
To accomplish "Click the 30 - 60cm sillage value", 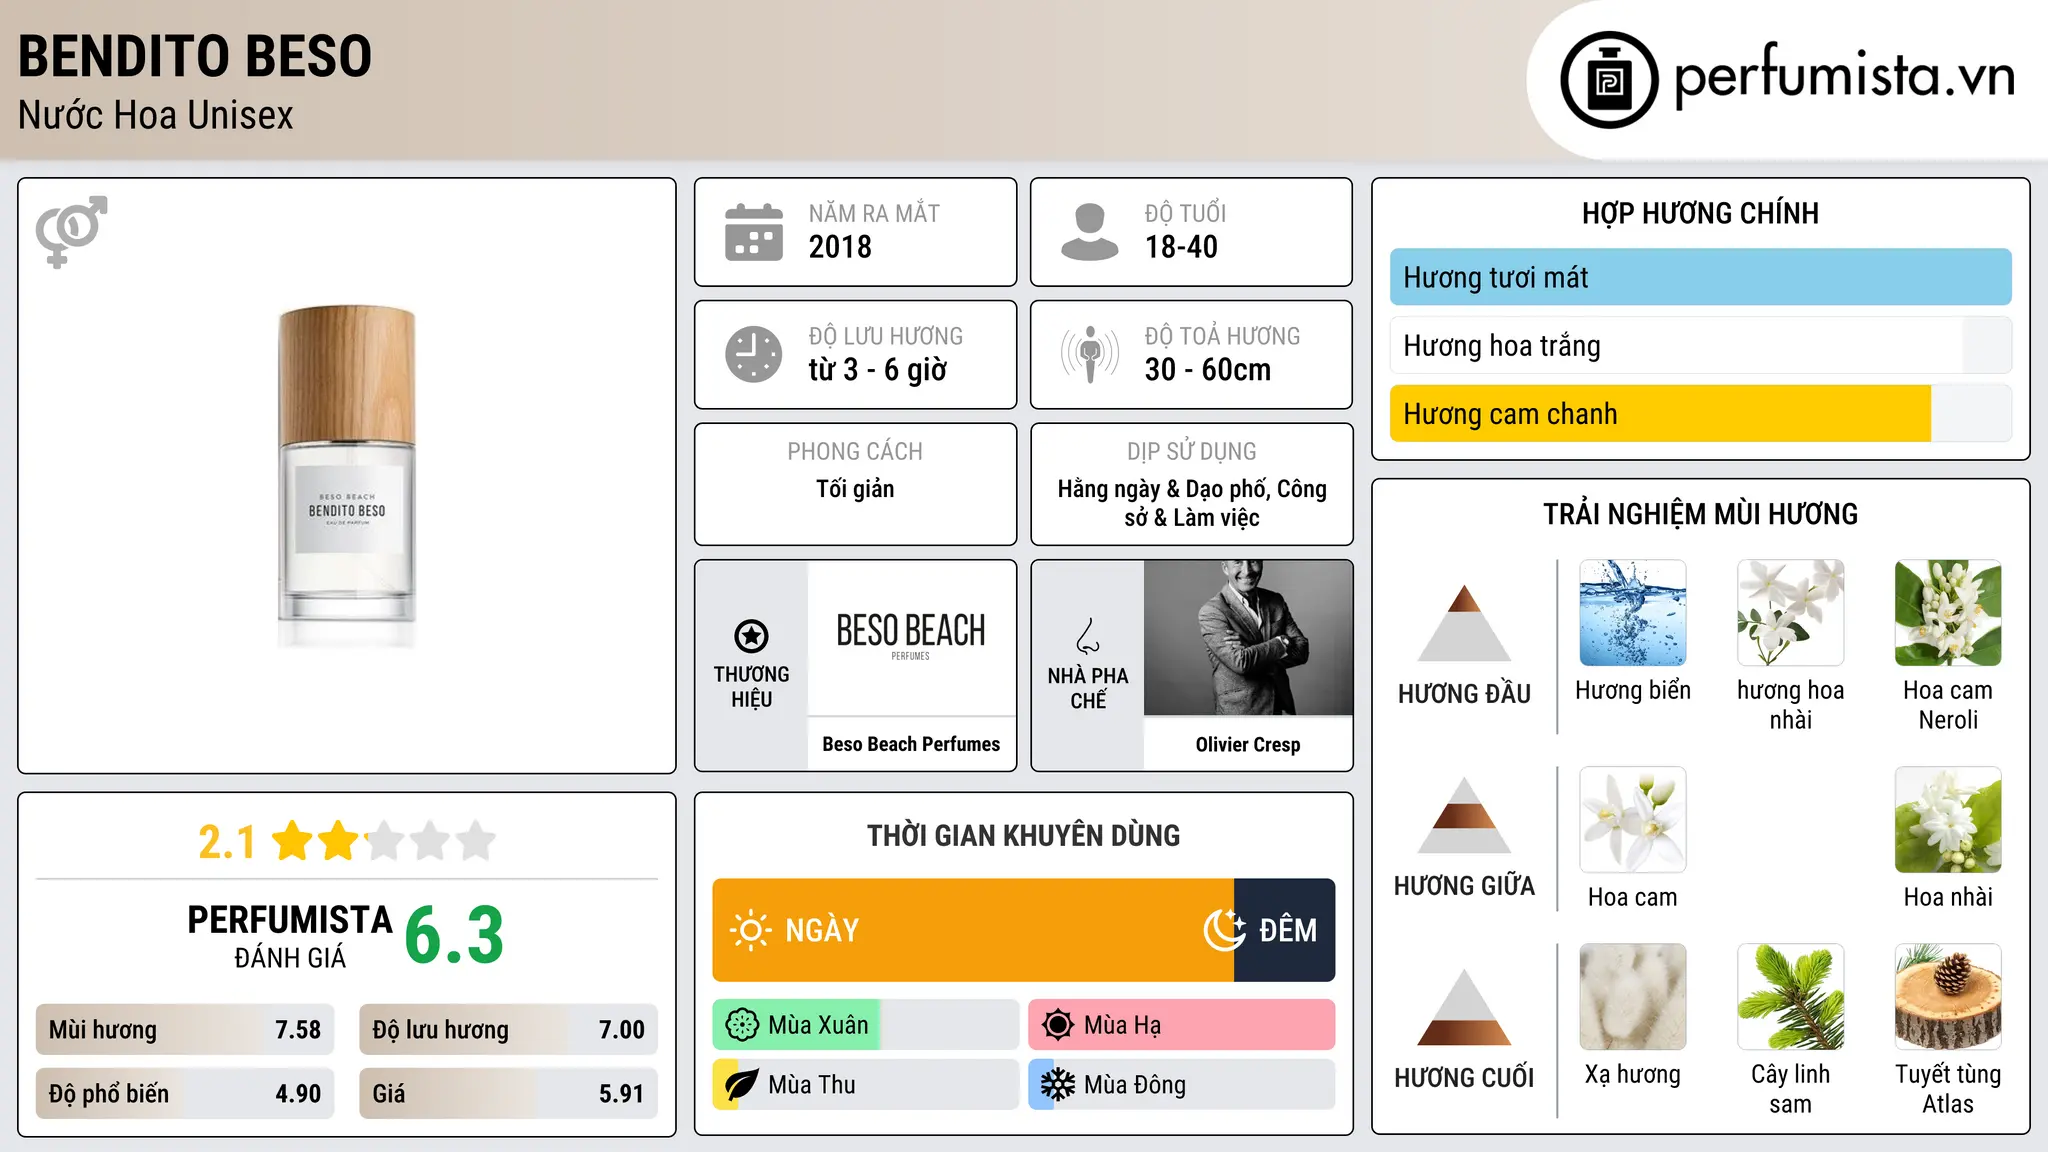I will (1208, 370).
